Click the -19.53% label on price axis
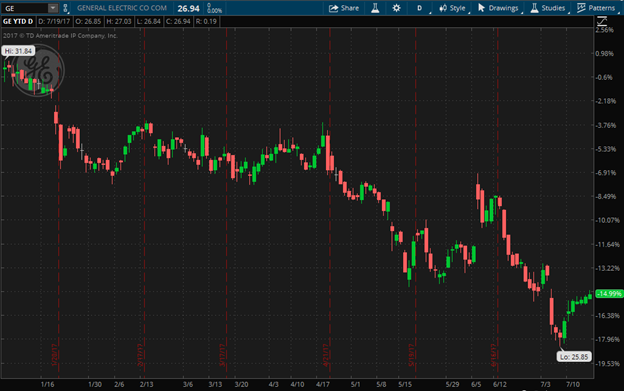This screenshot has height=391, width=624. (x=607, y=364)
